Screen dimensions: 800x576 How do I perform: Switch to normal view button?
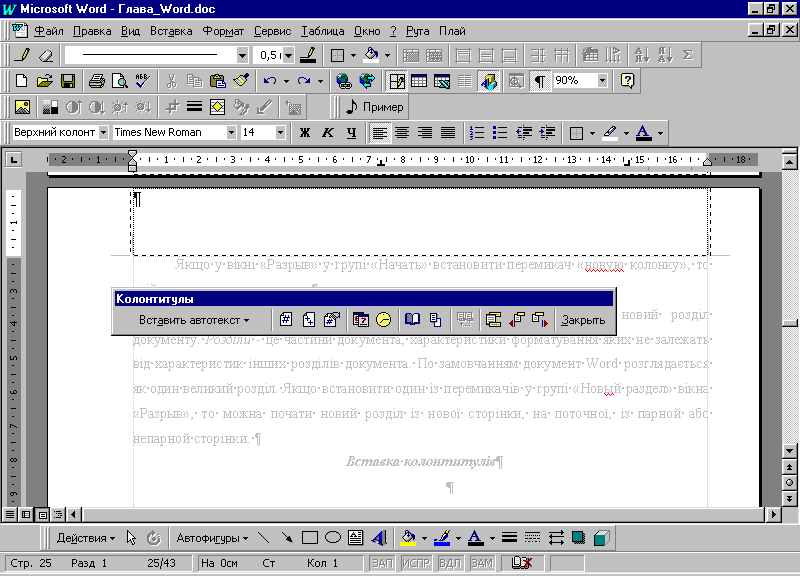(x=10, y=514)
